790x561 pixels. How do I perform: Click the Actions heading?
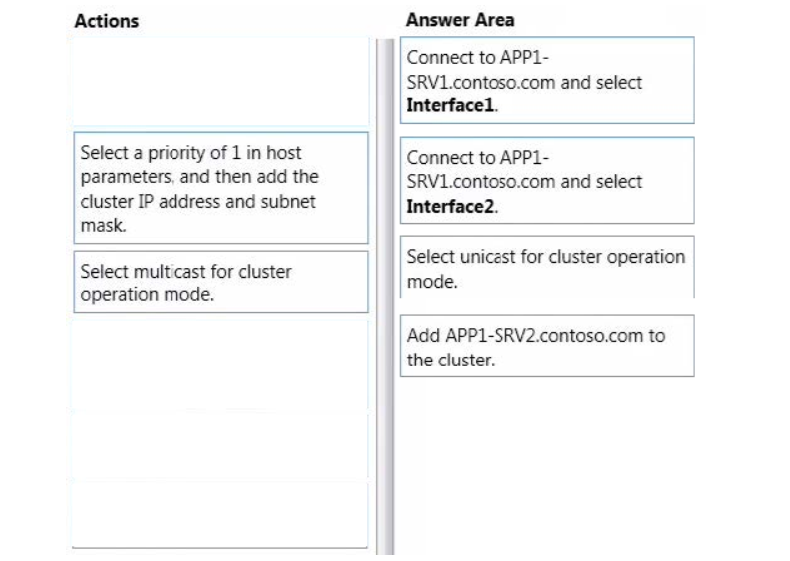click(x=107, y=21)
